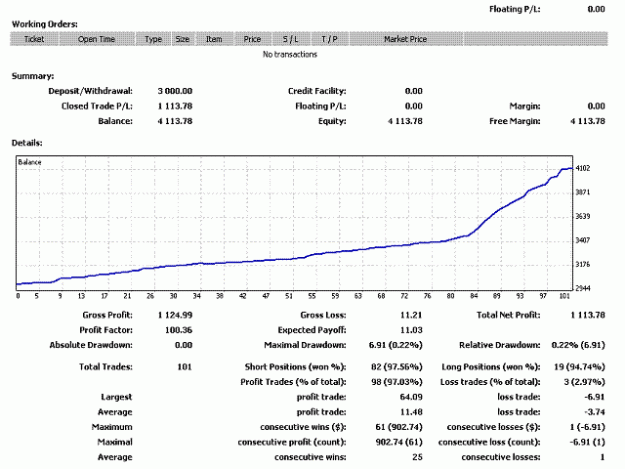The width and height of the screenshot is (625, 469).
Task: Select average profit trade value 11.48
Action: click(411, 412)
